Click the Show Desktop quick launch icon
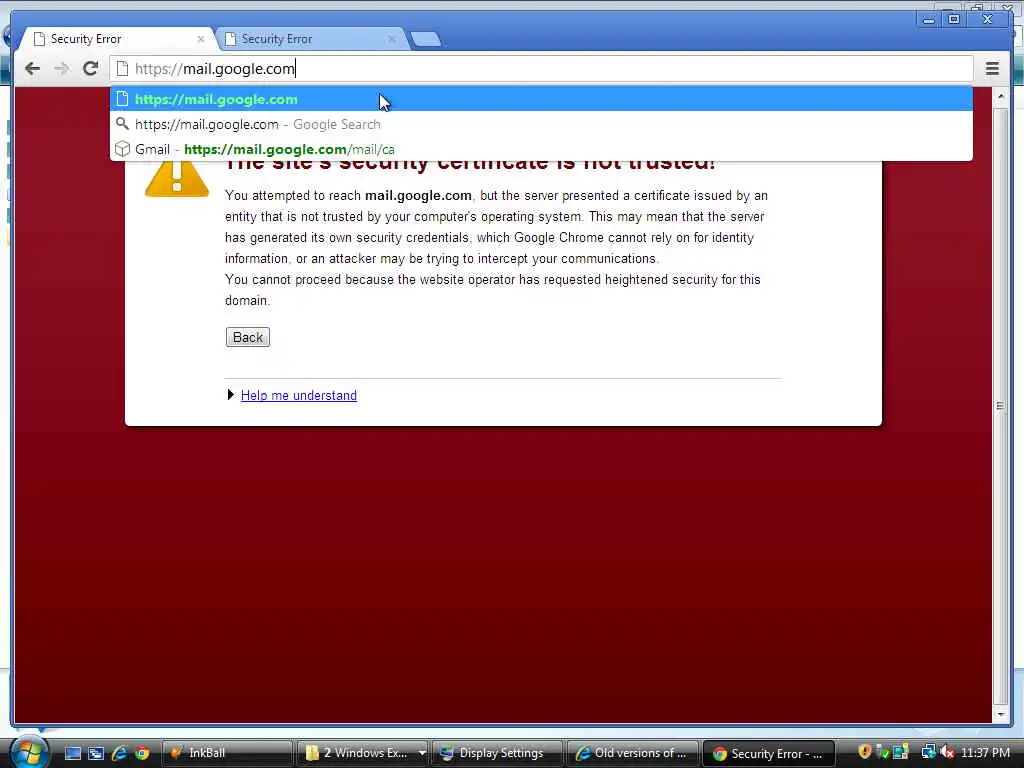The height and width of the screenshot is (768, 1024). [73, 753]
